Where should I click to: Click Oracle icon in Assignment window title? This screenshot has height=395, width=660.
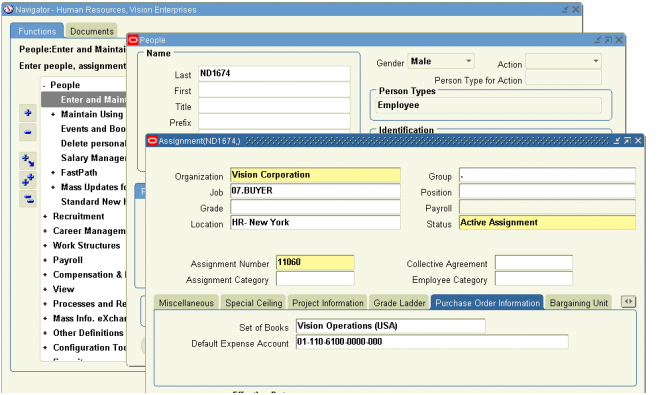pos(152,141)
